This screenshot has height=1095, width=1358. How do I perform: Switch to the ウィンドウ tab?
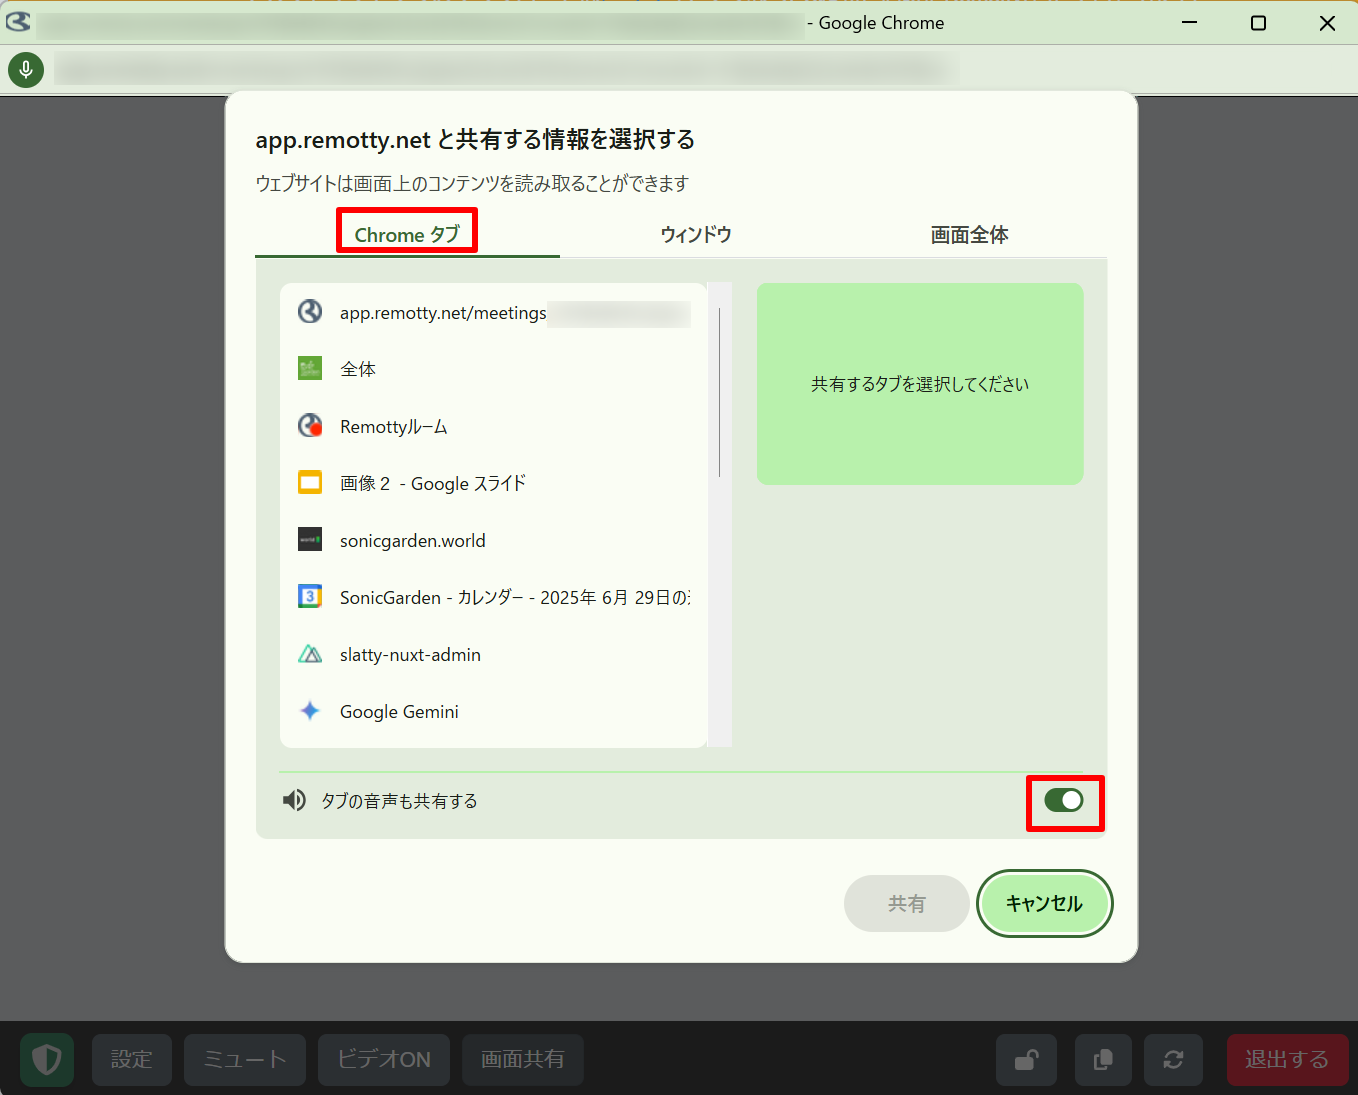pos(696,234)
